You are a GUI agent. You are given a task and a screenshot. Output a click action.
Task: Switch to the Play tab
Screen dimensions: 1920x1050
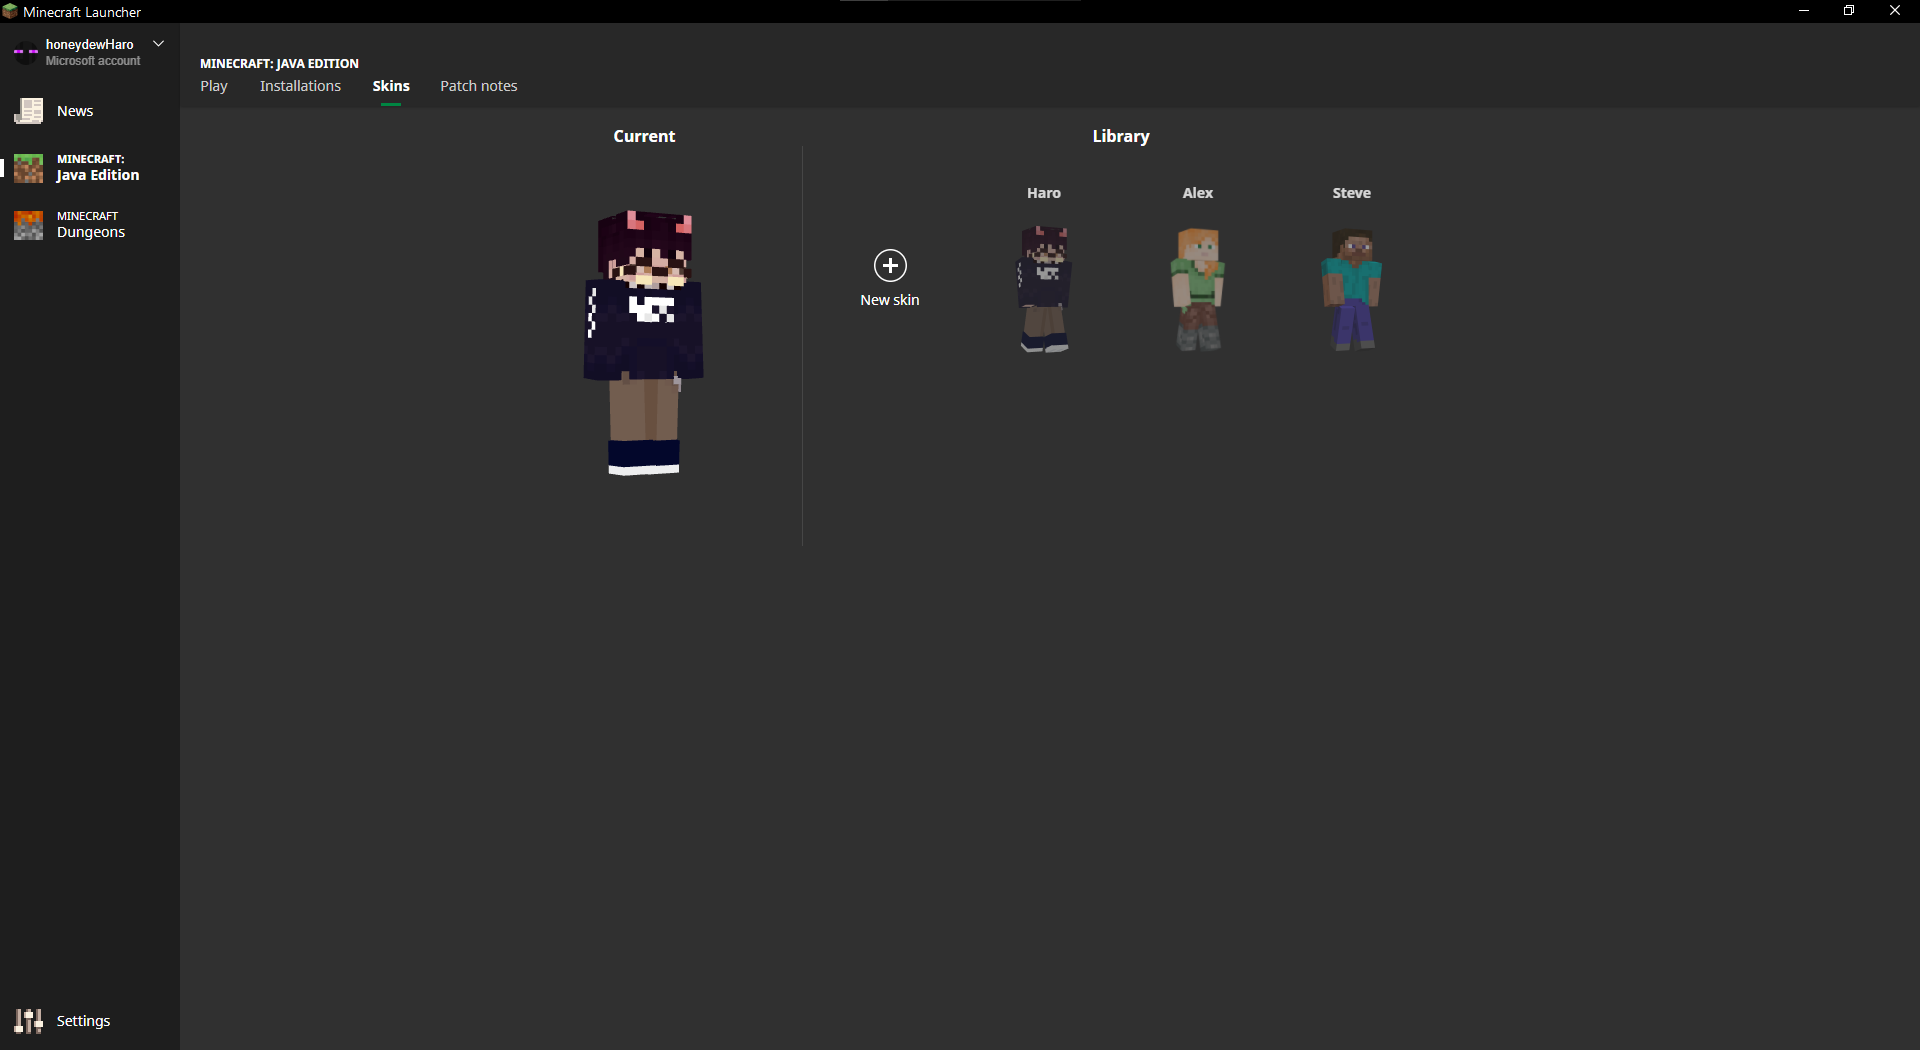tap(214, 86)
